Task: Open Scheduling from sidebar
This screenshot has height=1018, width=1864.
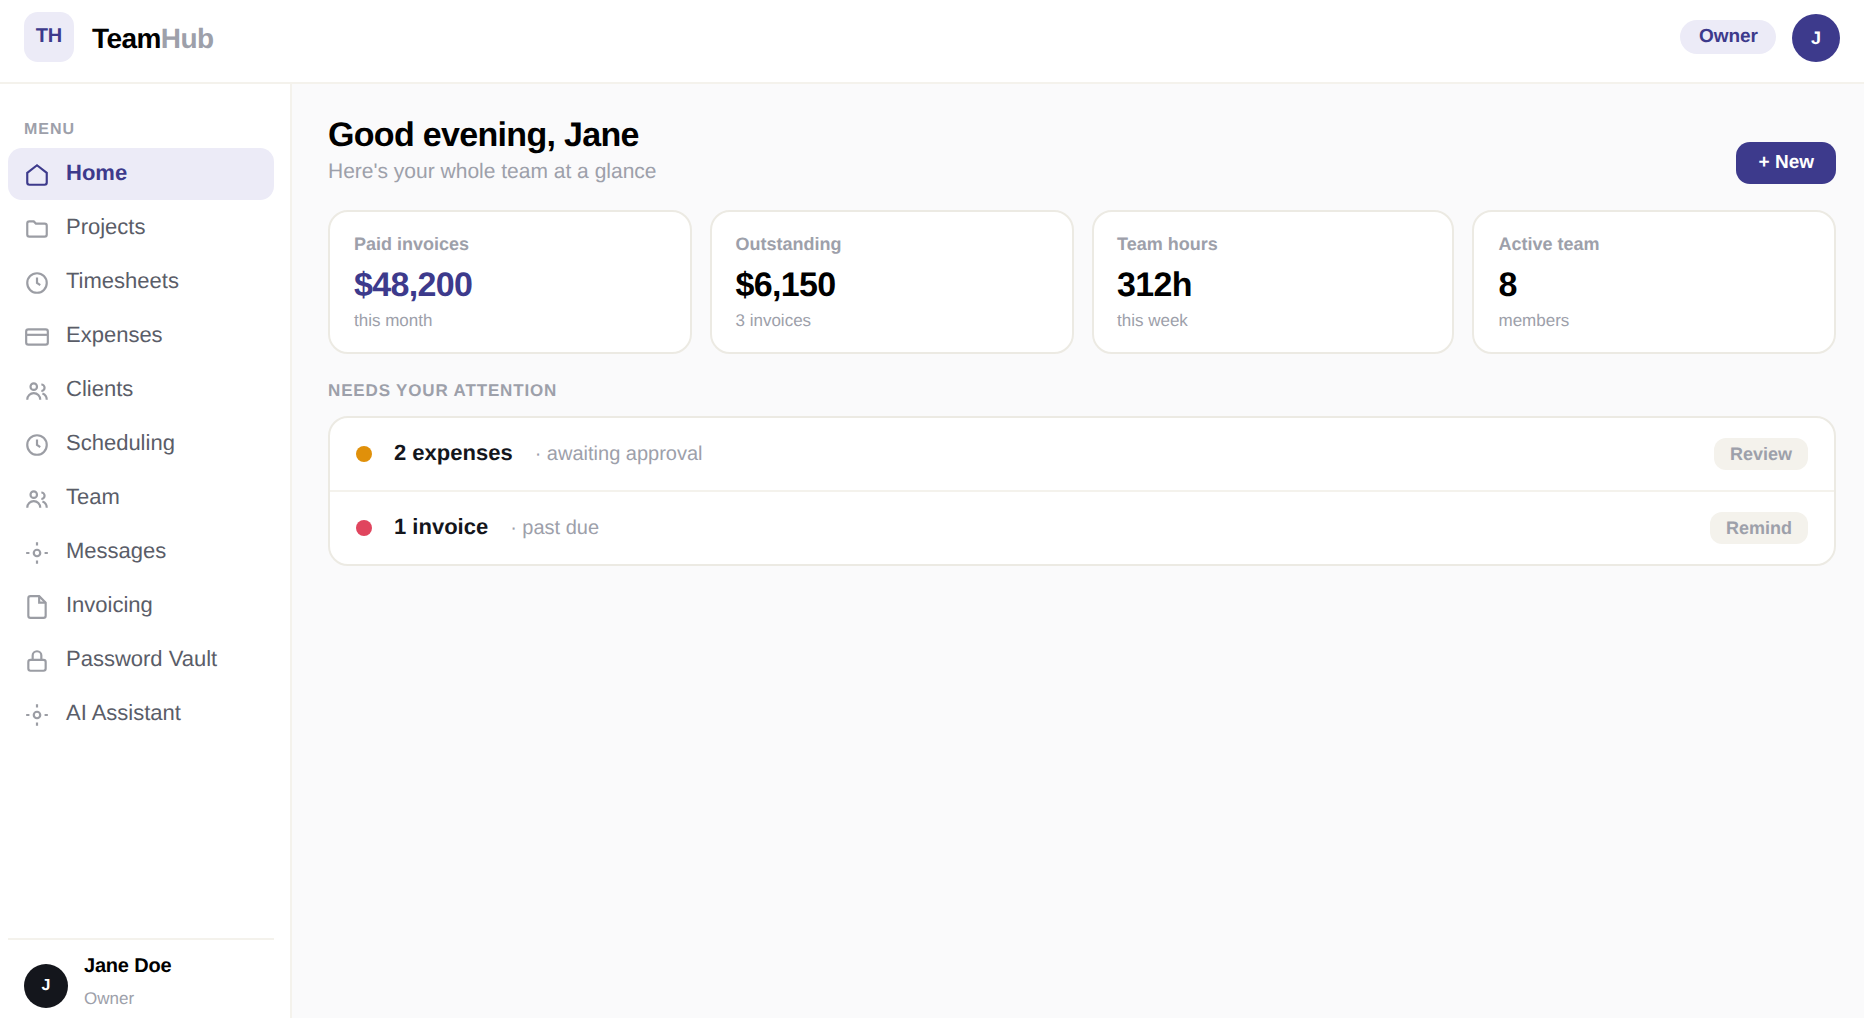Action: pos(141,444)
